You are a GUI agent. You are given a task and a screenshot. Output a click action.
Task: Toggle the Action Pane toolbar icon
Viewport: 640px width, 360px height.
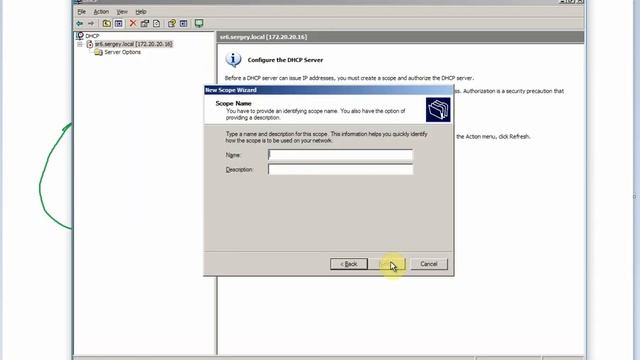tap(184, 24)
